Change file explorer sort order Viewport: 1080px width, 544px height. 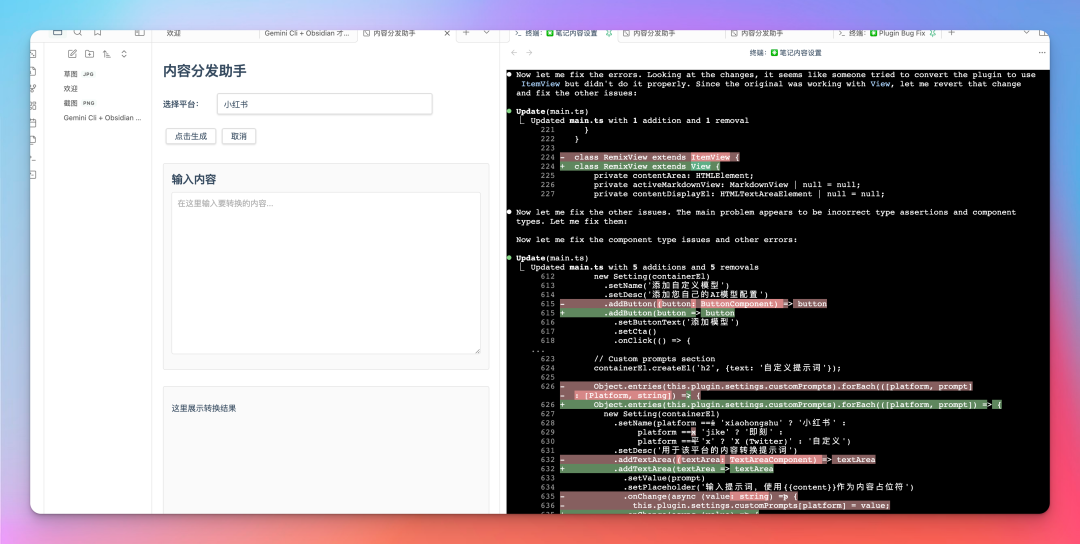pos(107,54)
